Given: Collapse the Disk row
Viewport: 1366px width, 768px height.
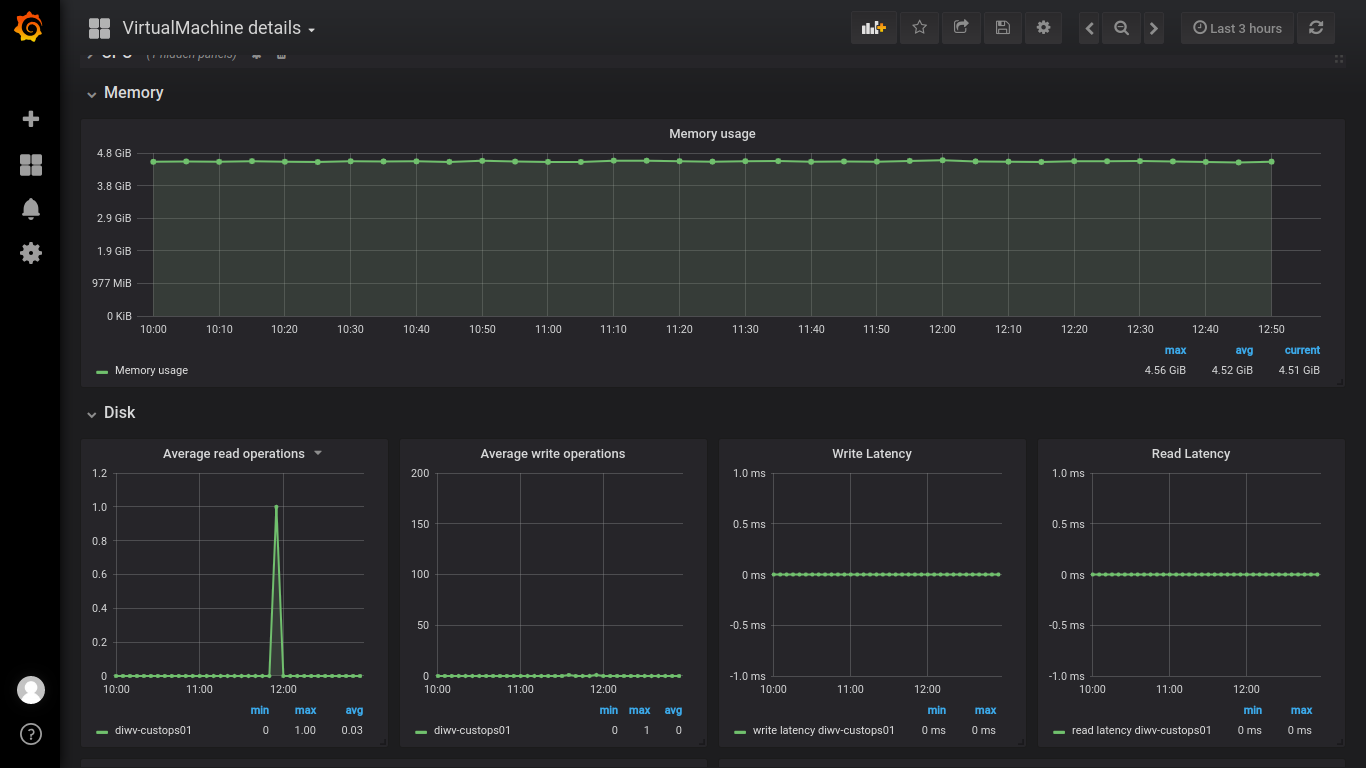Looking at the screenshot, I should [x=118, y=413].
